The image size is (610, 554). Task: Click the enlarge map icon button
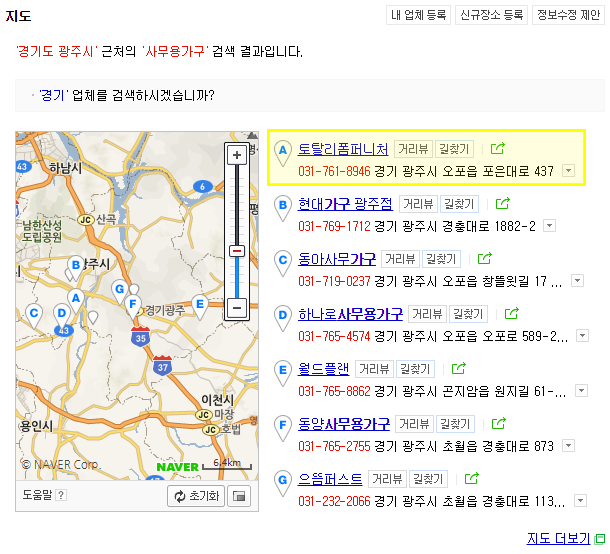[x=239, y=496]
